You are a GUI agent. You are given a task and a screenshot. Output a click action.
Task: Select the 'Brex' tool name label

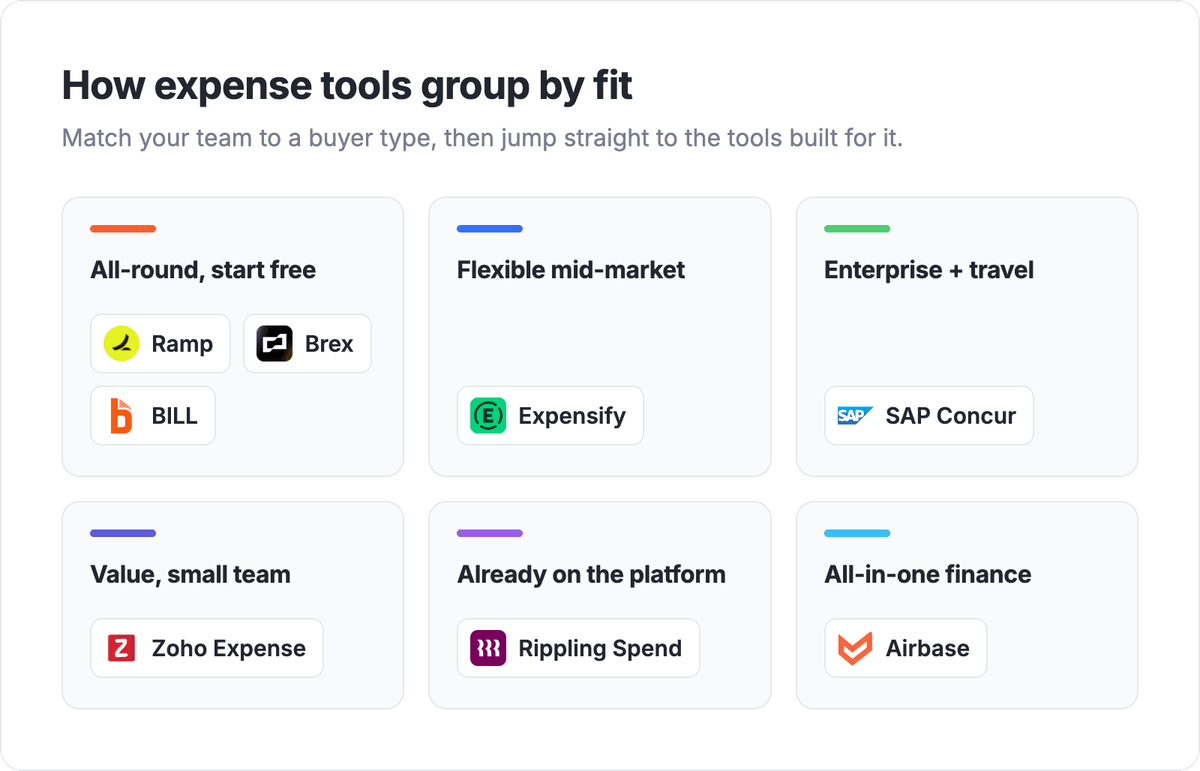coord(329,344)
